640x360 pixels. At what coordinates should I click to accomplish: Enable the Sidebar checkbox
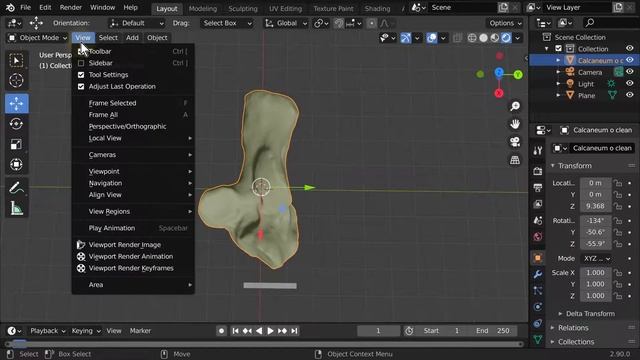(x=81, y=63)
